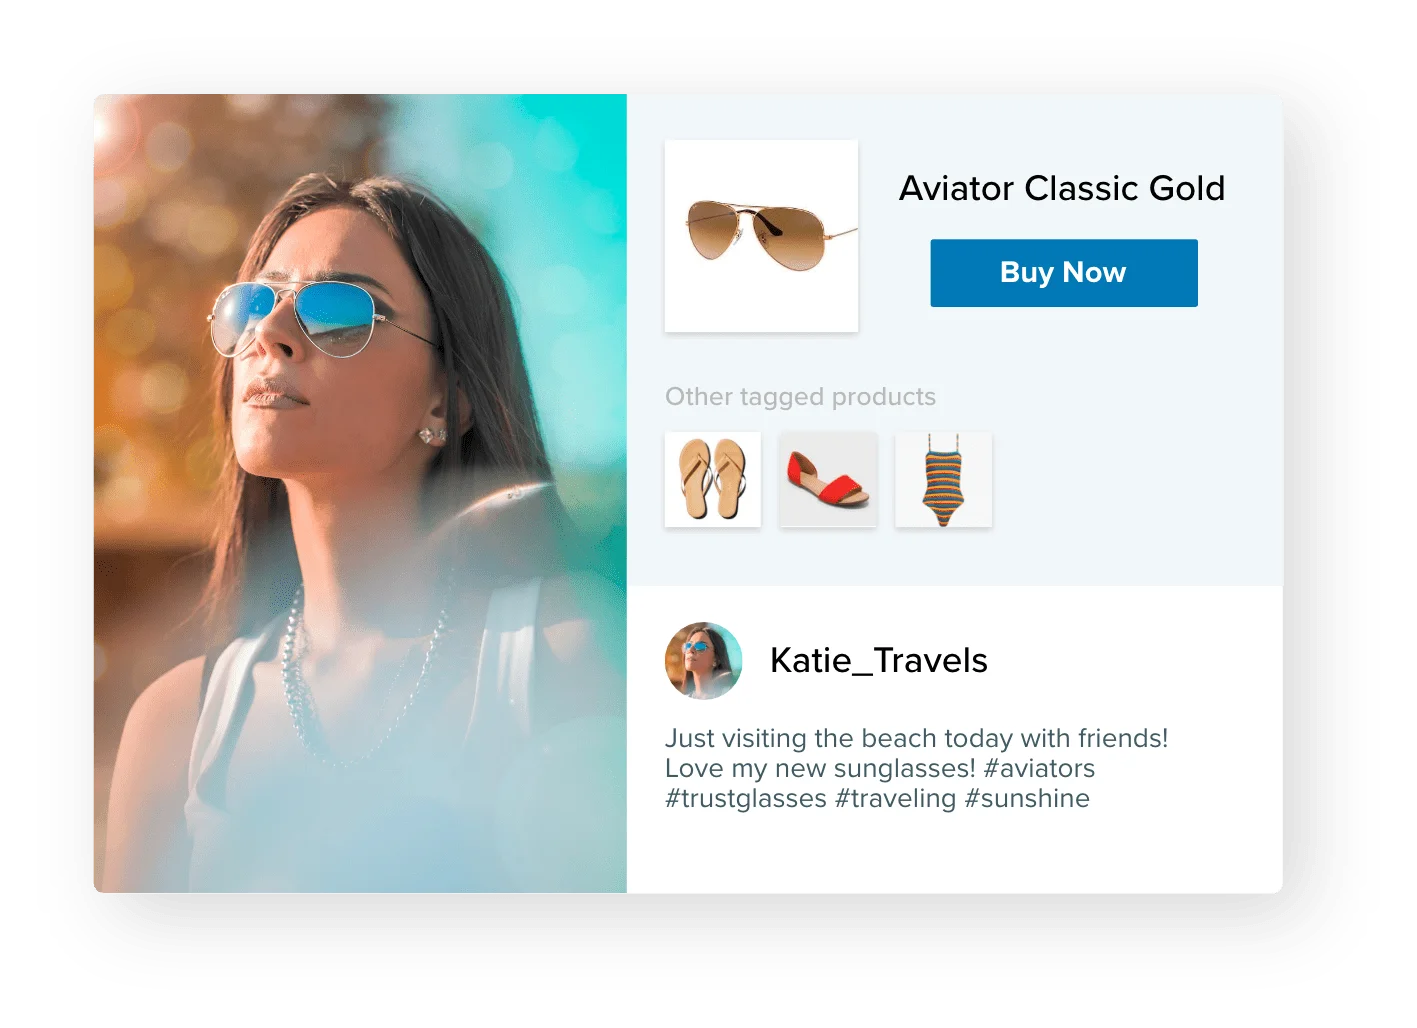This screenshot has height=1028, width=1417.
Task: Click the Buy Now button
Action: (x=1063, y=272)
